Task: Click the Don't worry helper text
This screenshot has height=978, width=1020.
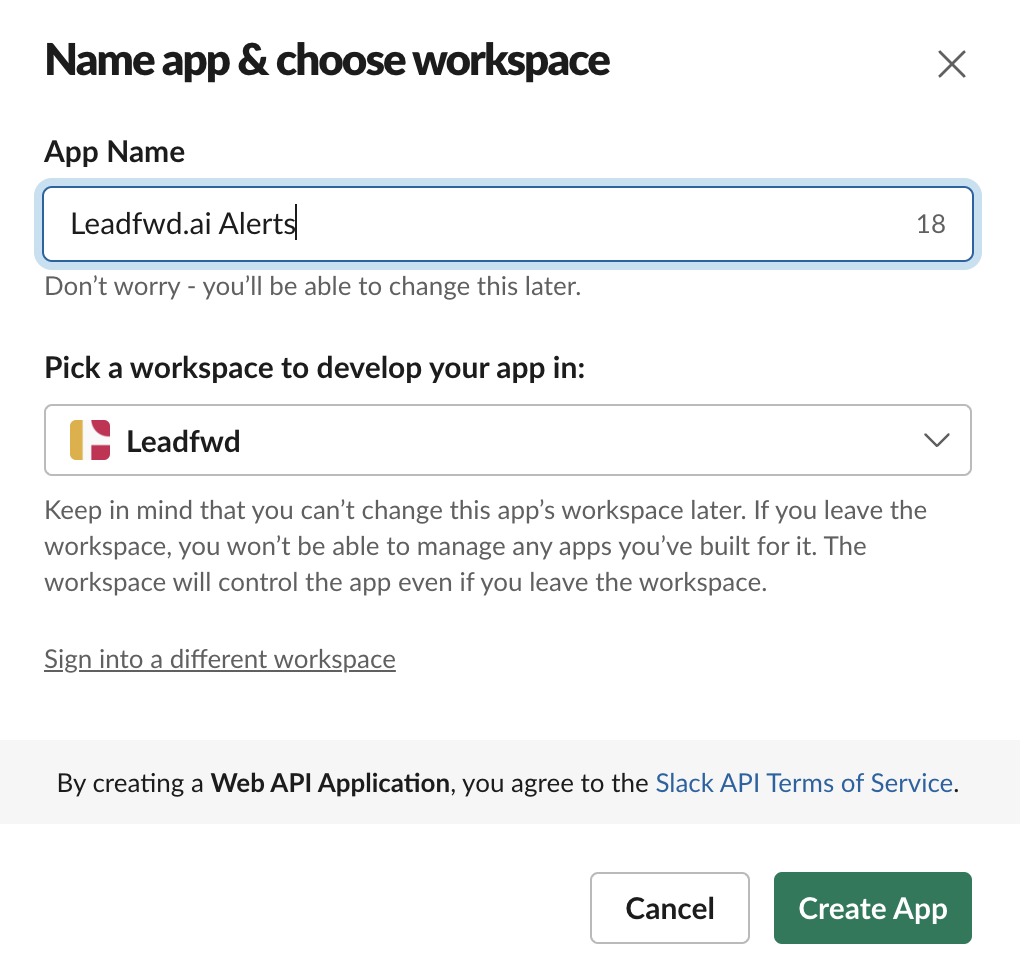Action: coord(313,286)
